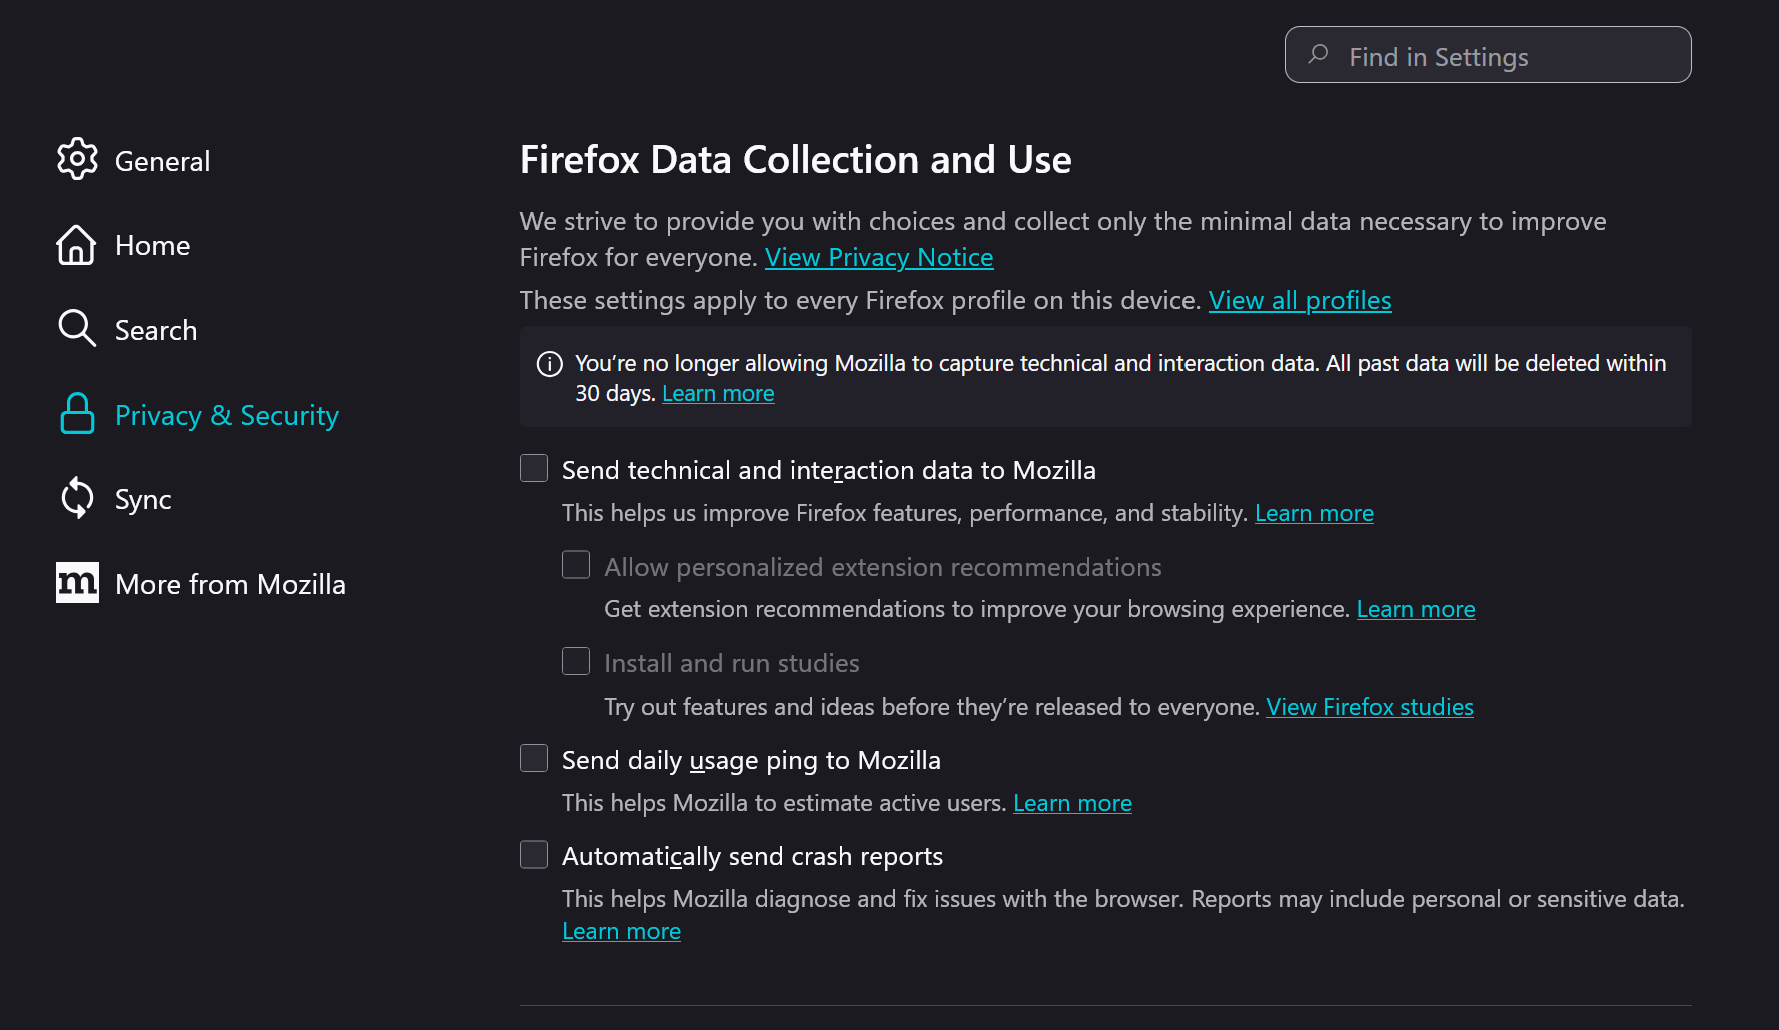
Task: Click the More from Mozilla logo icon
Action: click(77, 582)
